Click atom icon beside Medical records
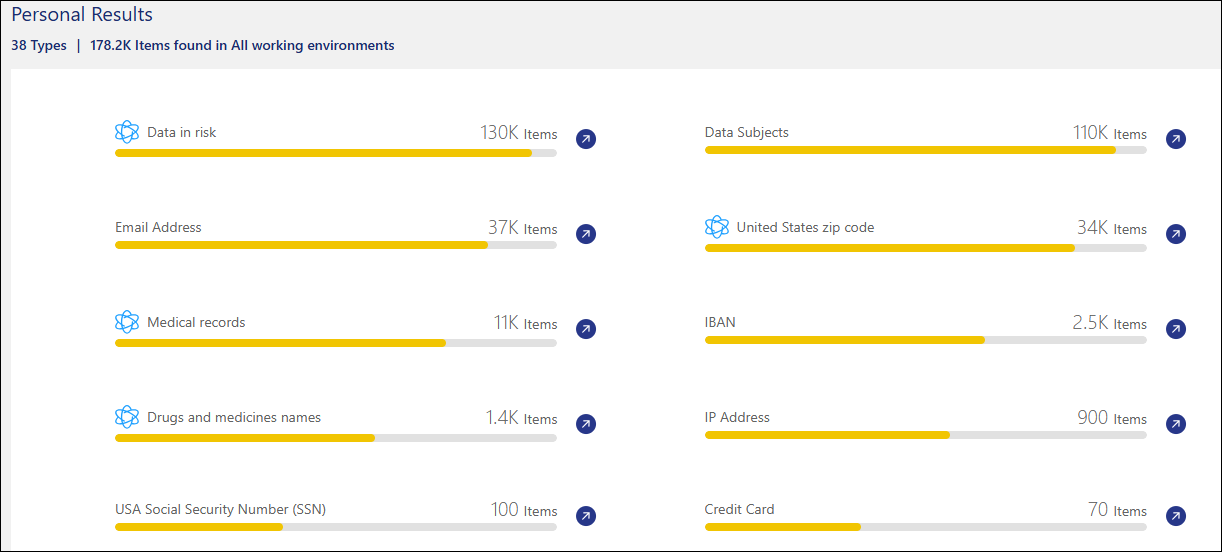1222x552 pixels. point(127,322)
